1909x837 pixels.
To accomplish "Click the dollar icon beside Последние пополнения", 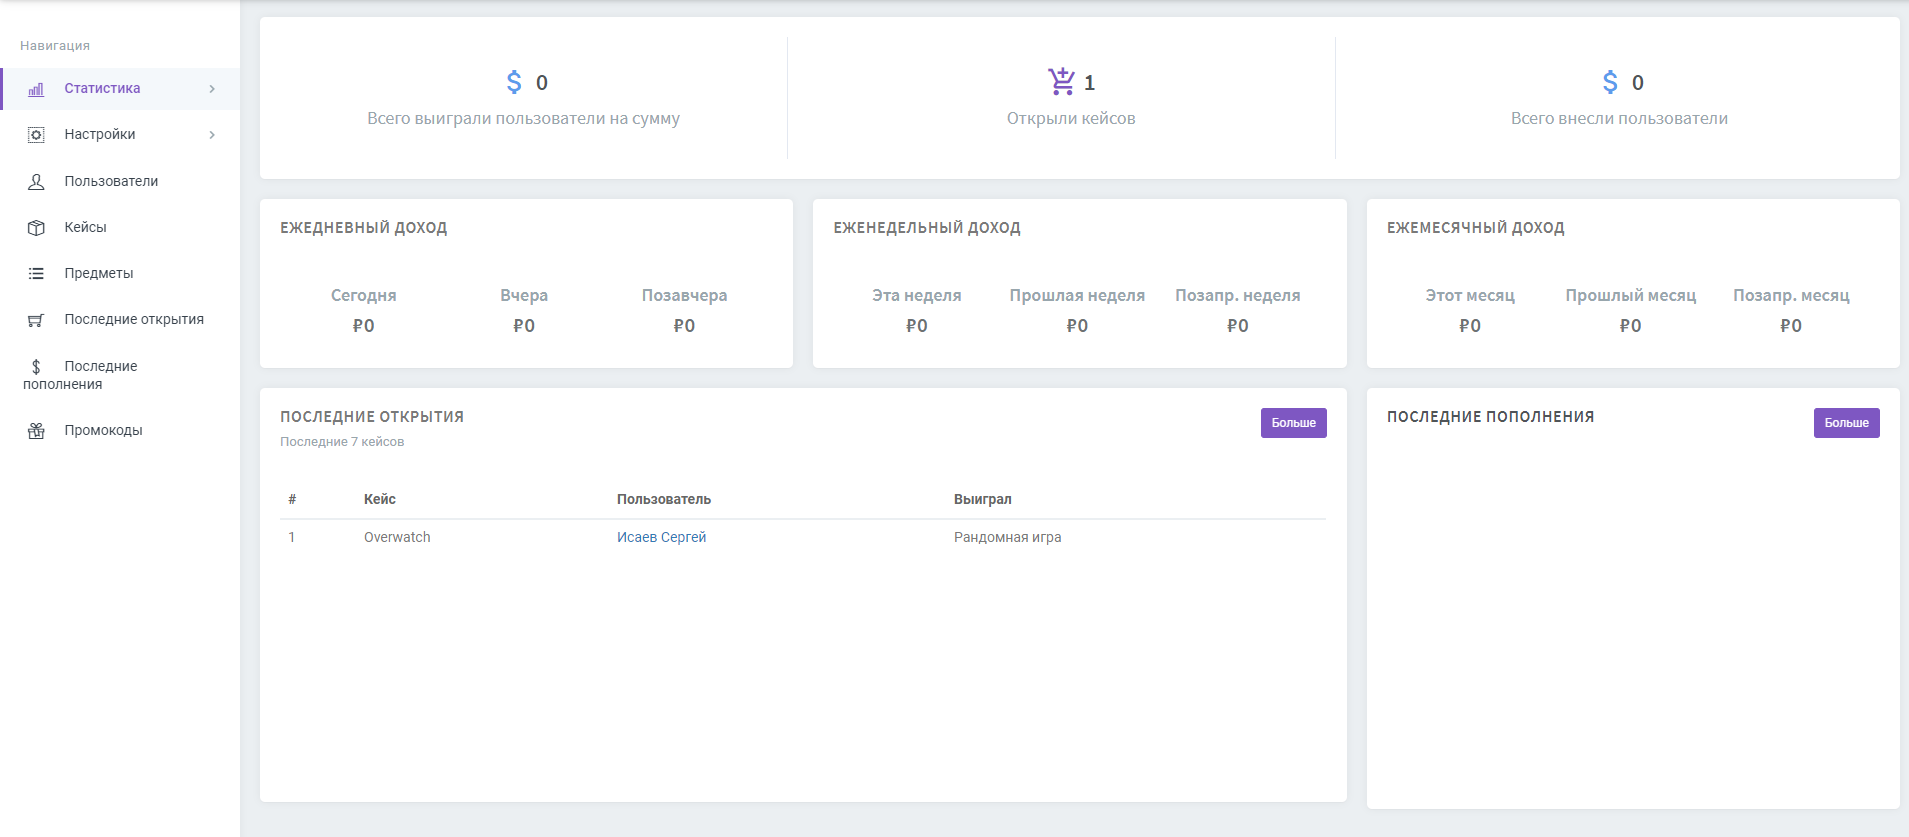I will point(36,367).
